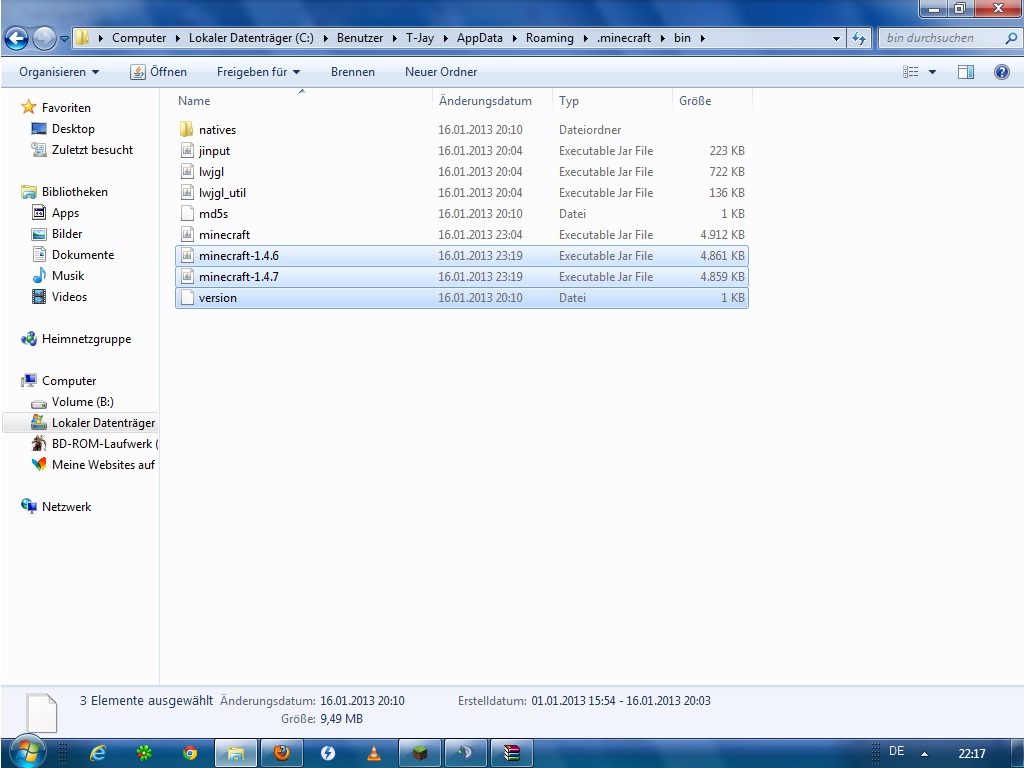Click the Brennen toolbar button
This screenshot has width=1024, height=768.
click(x=353, y=72)
